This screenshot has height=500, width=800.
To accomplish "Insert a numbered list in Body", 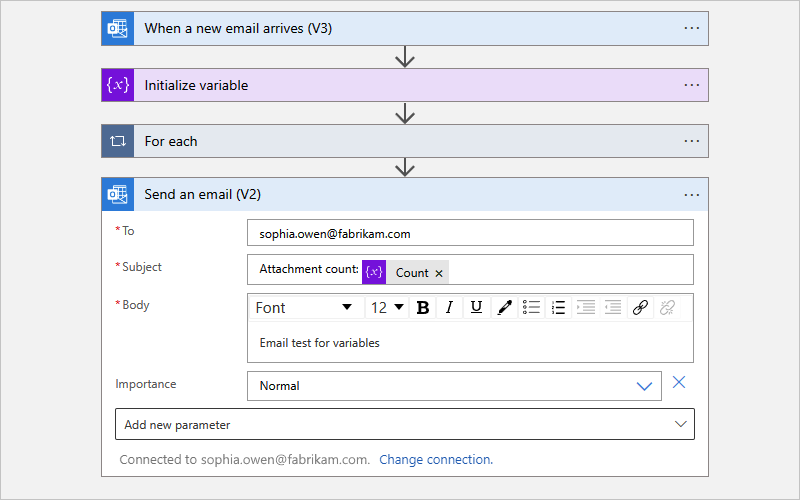I will point(559,308).
